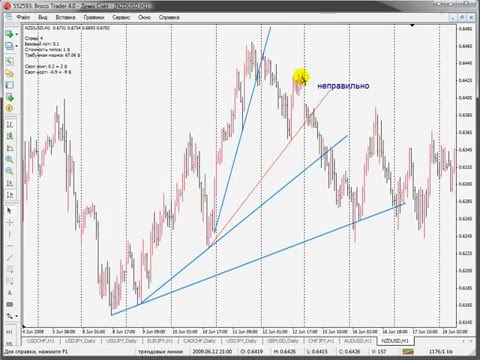480x360 pixels.
Task: Select the Bar Chart icon
Action: 10,124
